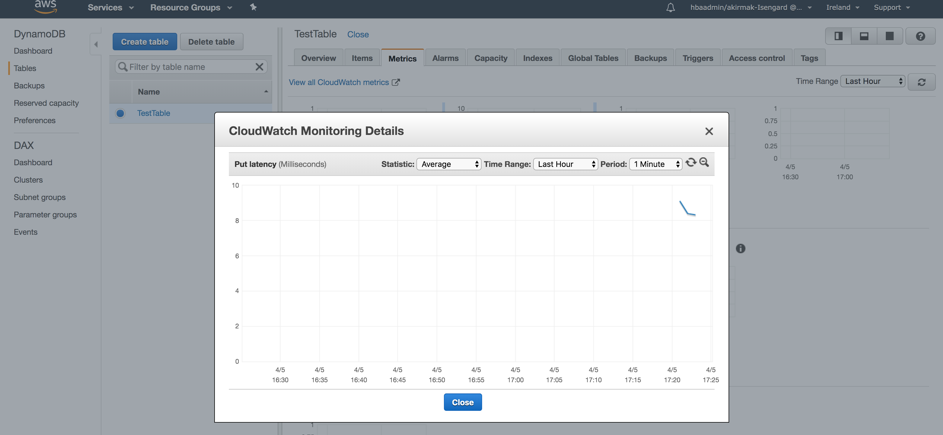Sort tables by Name column
The image size is (943, 435).
point(201,92)
